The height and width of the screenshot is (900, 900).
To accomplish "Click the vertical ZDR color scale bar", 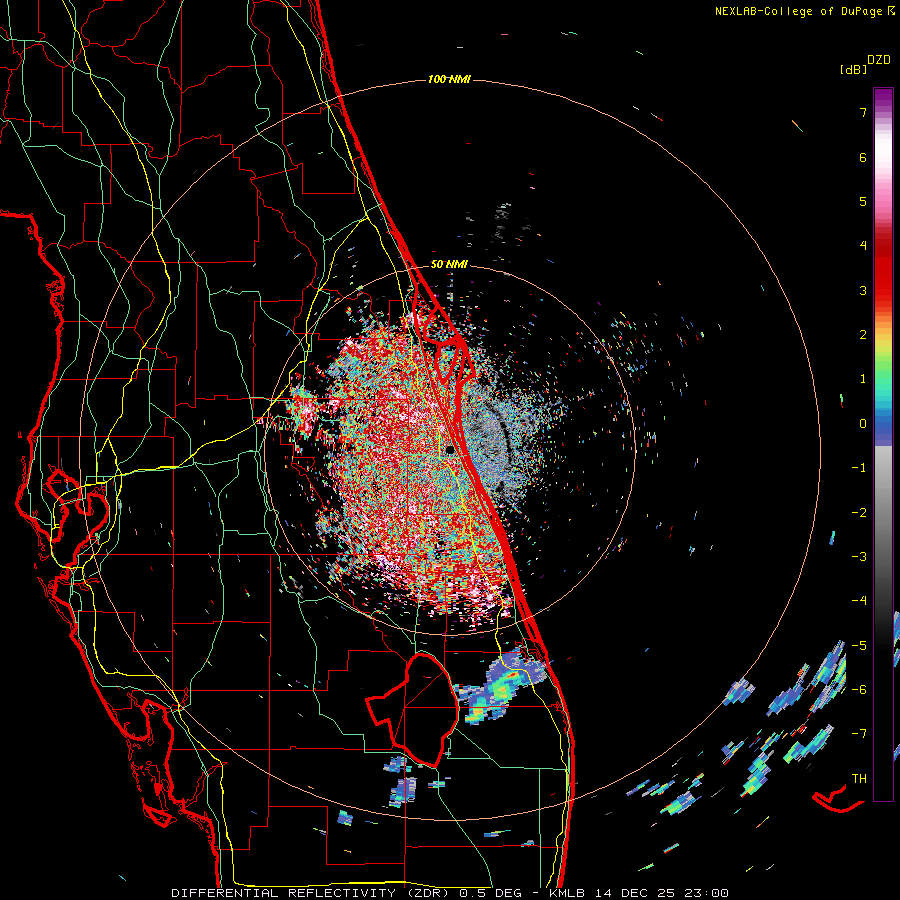I will [883, 444].
